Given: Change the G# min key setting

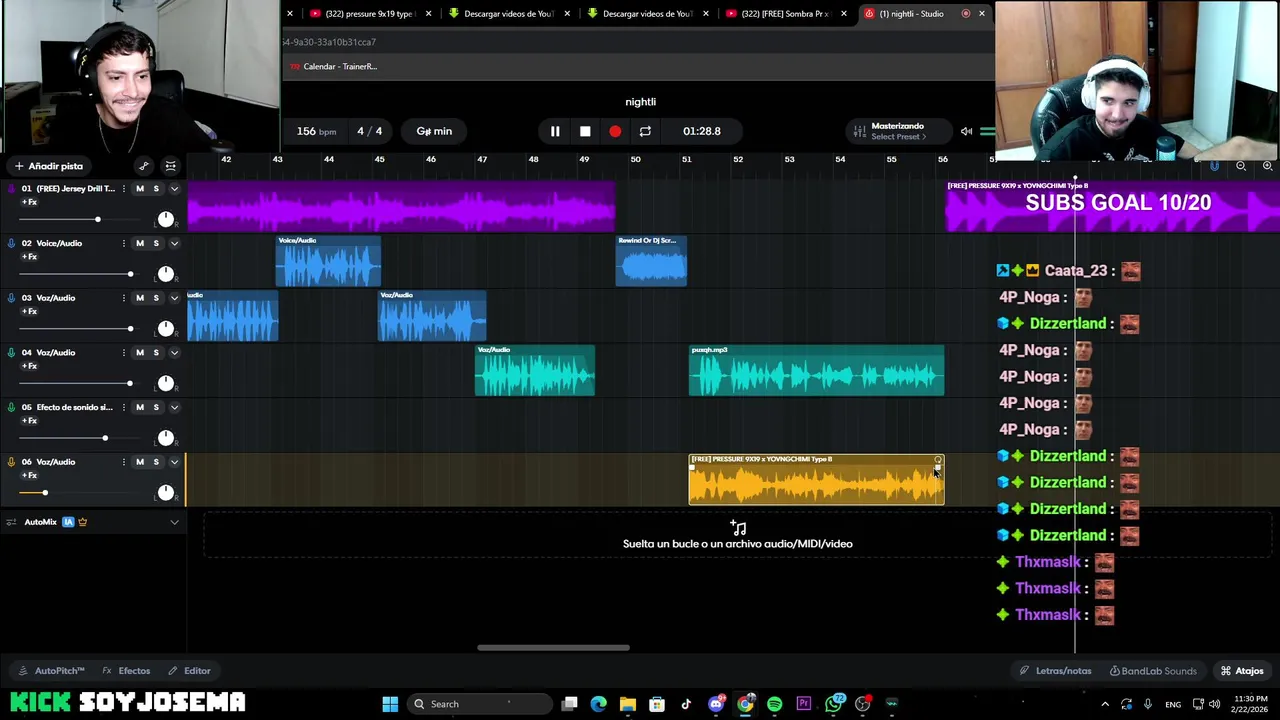Looking at the screenshot, I should tap(434, 131).
